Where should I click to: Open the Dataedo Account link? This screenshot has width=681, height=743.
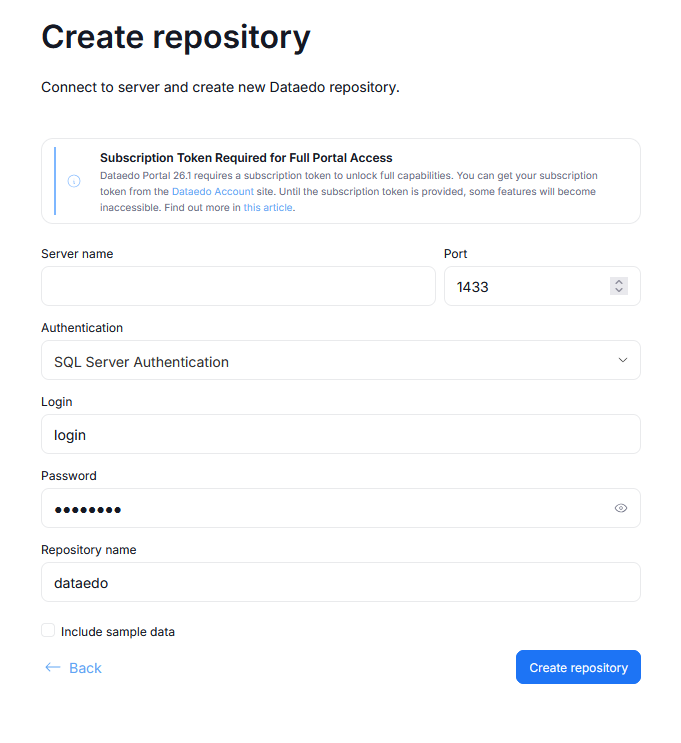point(213,191)
